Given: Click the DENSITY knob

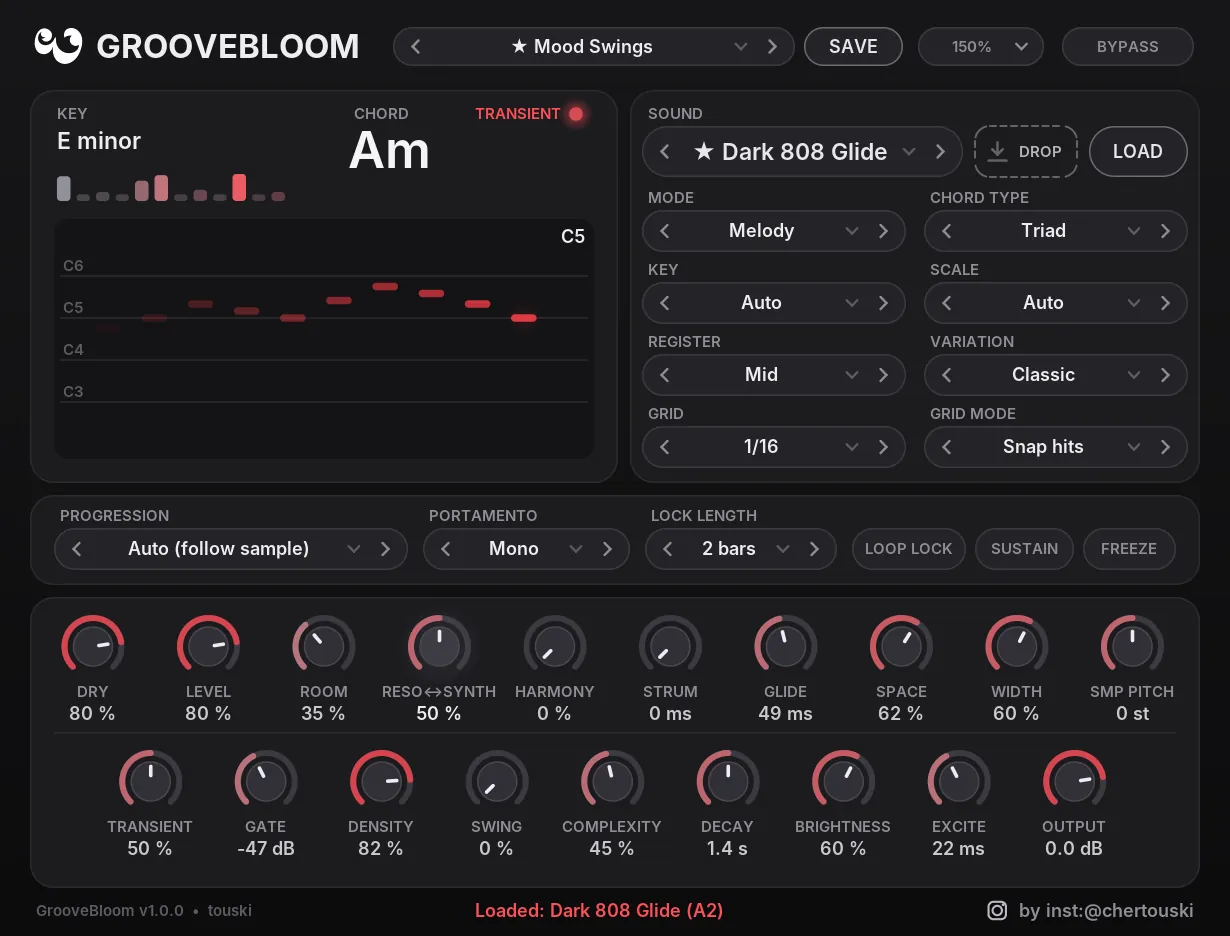Looking at the screenshot, I should click(381, 781).
